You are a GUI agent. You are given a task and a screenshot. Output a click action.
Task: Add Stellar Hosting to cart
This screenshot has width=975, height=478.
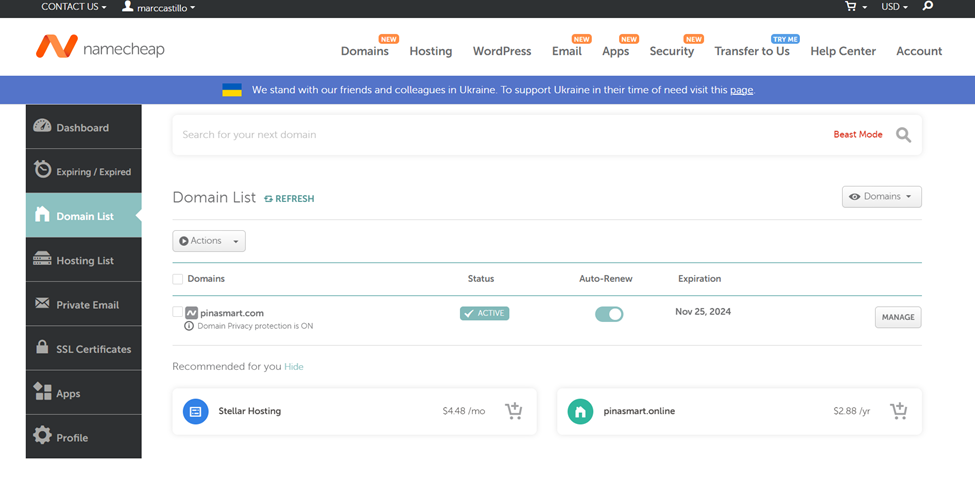(x=514, y=411)
